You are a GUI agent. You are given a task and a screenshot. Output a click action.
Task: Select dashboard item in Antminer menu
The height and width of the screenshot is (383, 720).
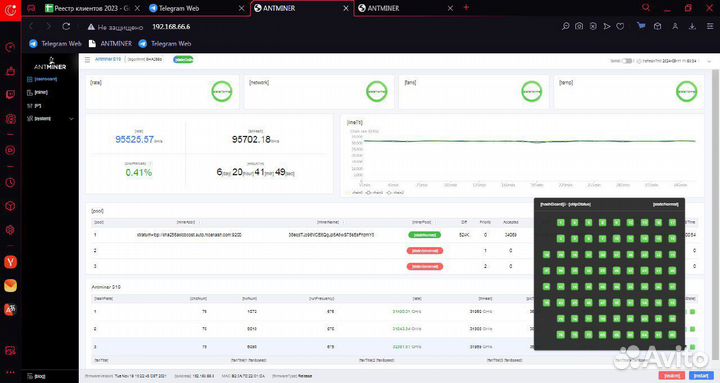(42, 79)
